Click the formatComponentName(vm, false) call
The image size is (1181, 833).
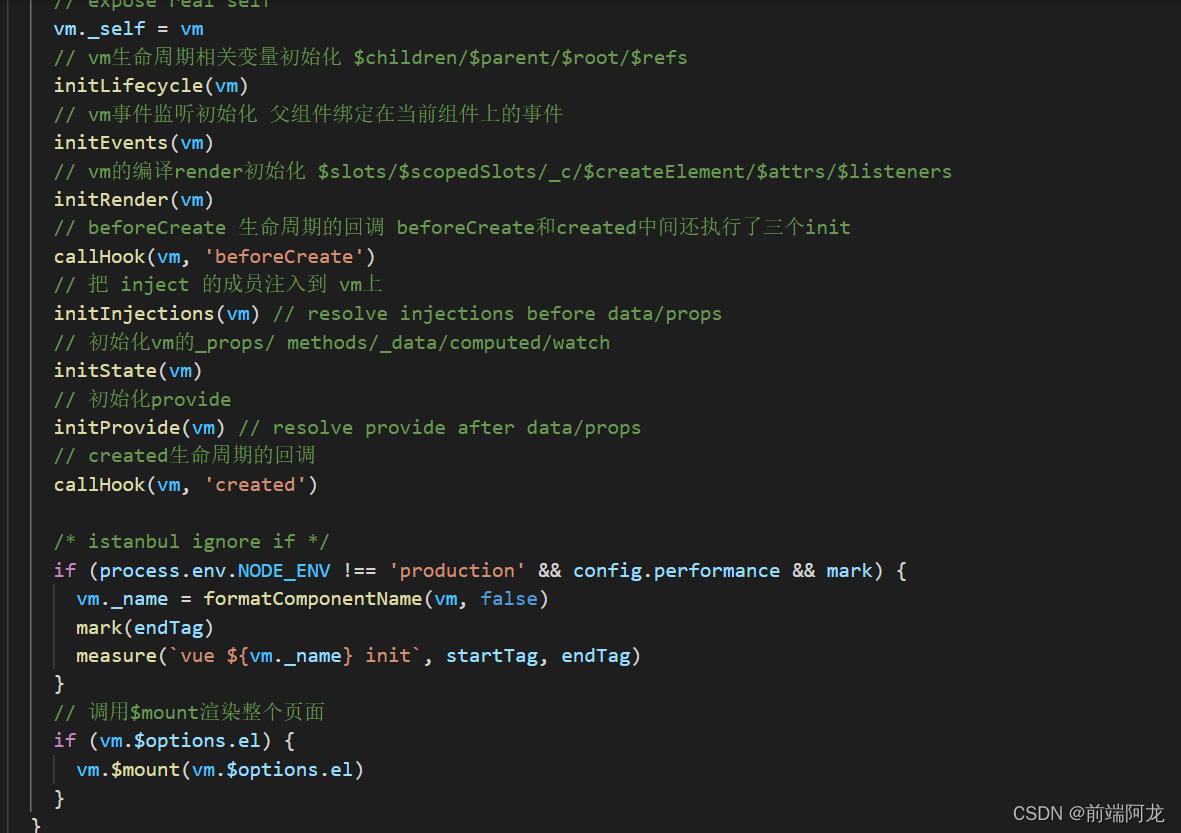(x=376, y=600)
